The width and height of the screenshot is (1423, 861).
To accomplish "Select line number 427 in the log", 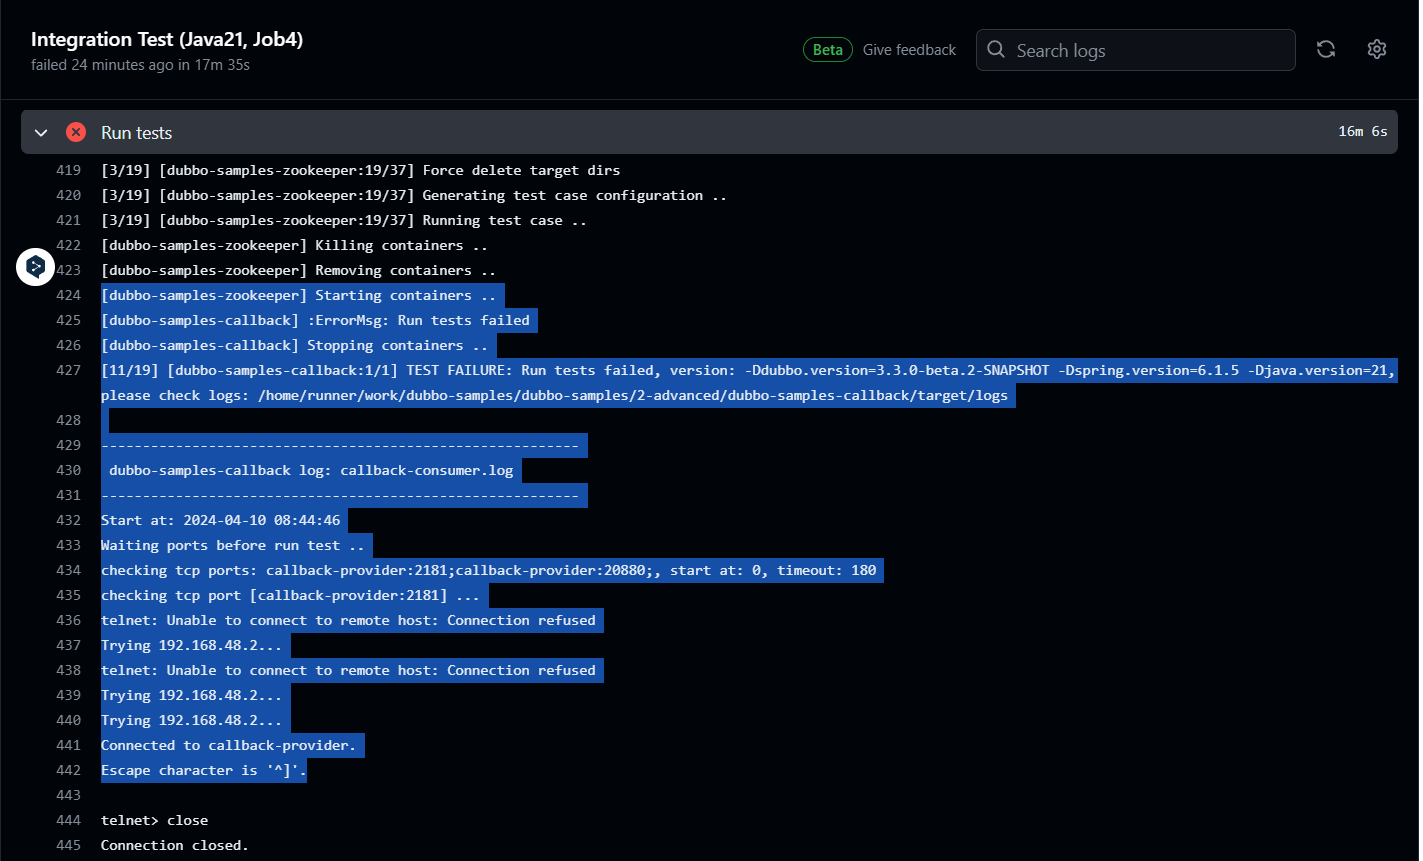I will (x=68, y=371).
